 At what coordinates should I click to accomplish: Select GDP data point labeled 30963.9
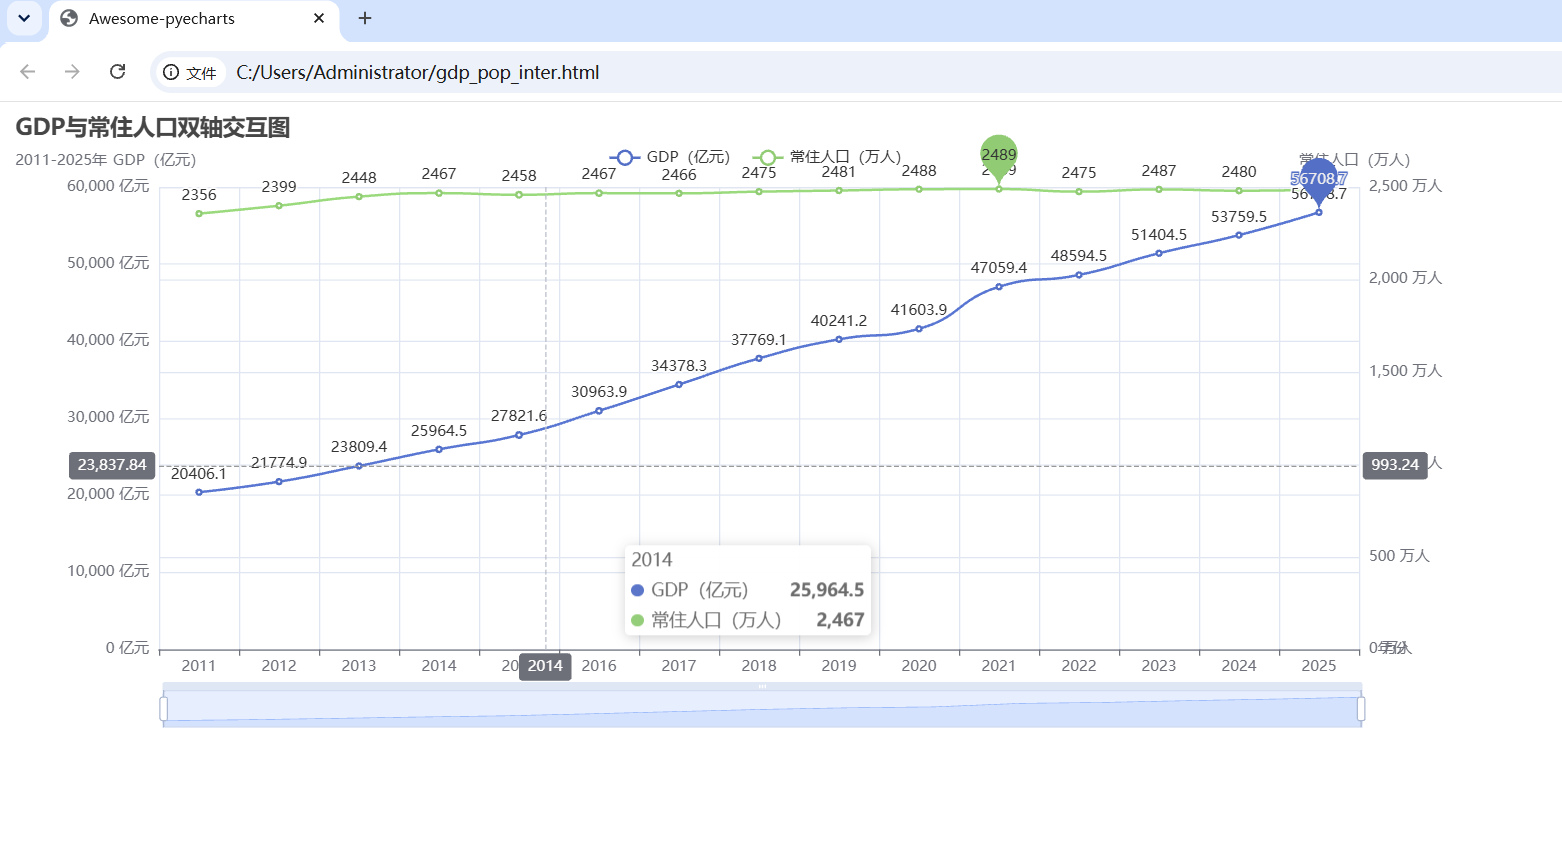(x=599, y=411)
